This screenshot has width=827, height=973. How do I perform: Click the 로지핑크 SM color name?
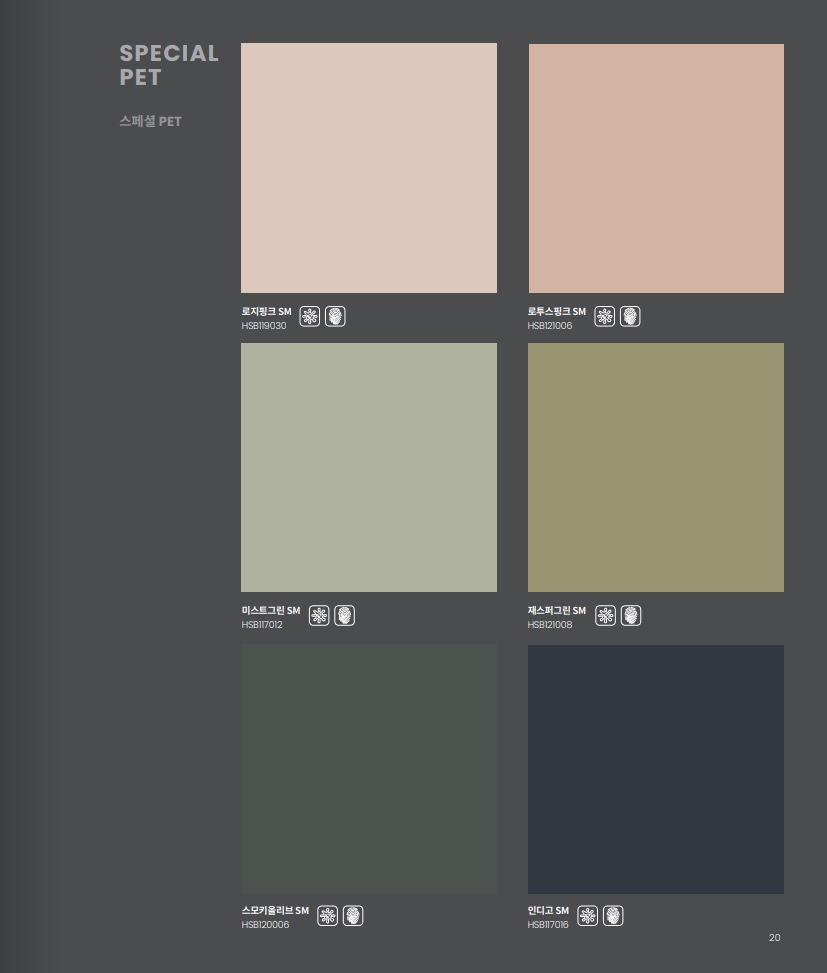coord(266,312)
